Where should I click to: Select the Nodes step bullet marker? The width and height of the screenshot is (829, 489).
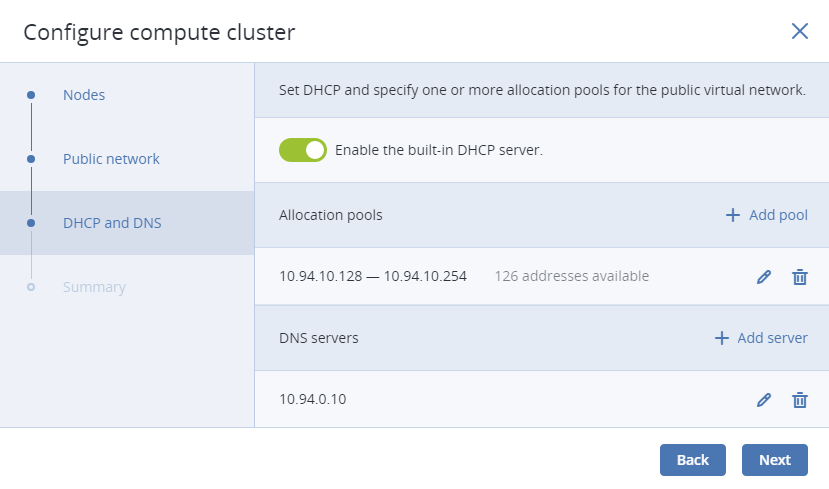click(31, 95)
